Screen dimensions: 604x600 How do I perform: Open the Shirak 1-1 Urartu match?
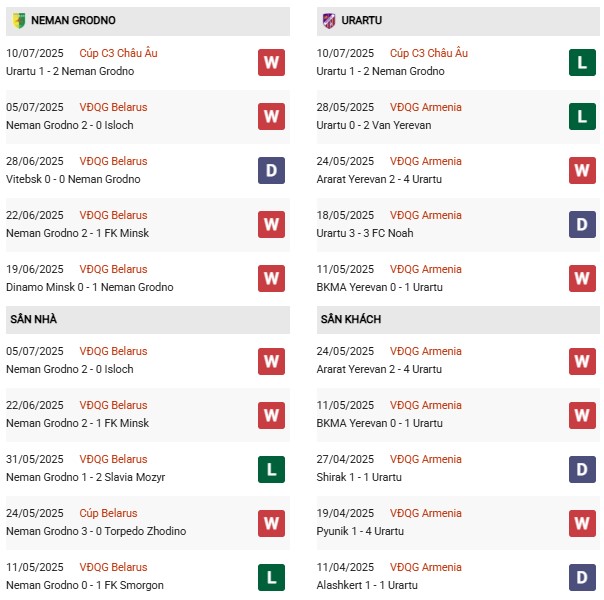359,477
